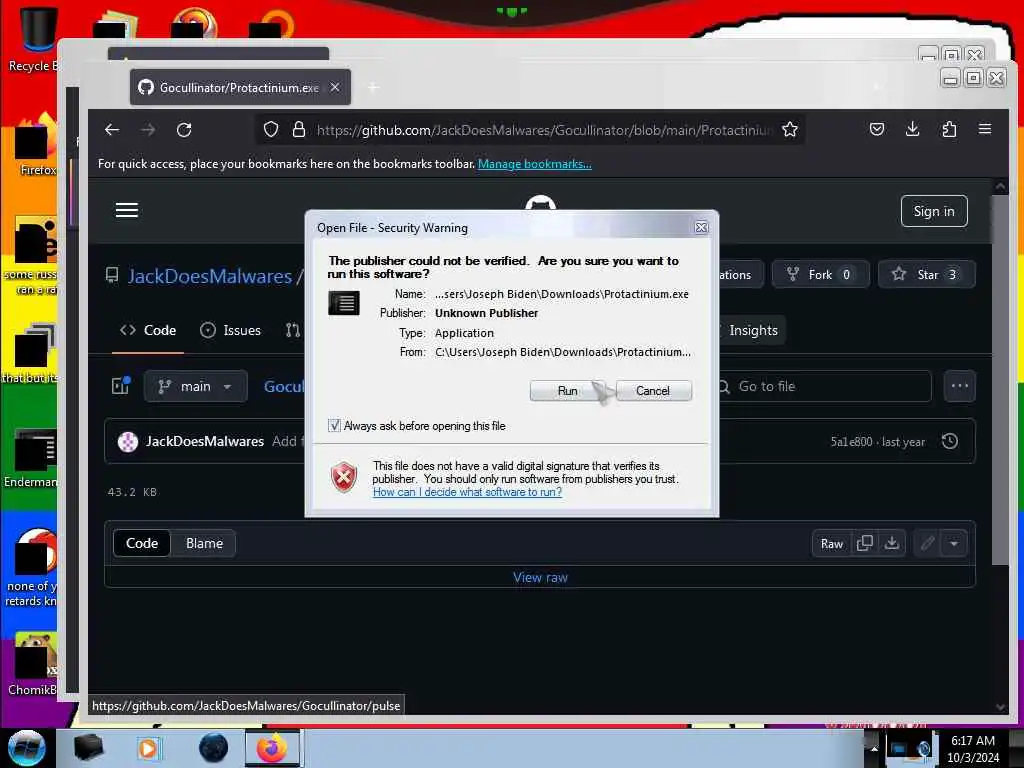Screen dimensions: 1024x768
Task: Open the Windows Start menu
Action: tap(26, 748)
